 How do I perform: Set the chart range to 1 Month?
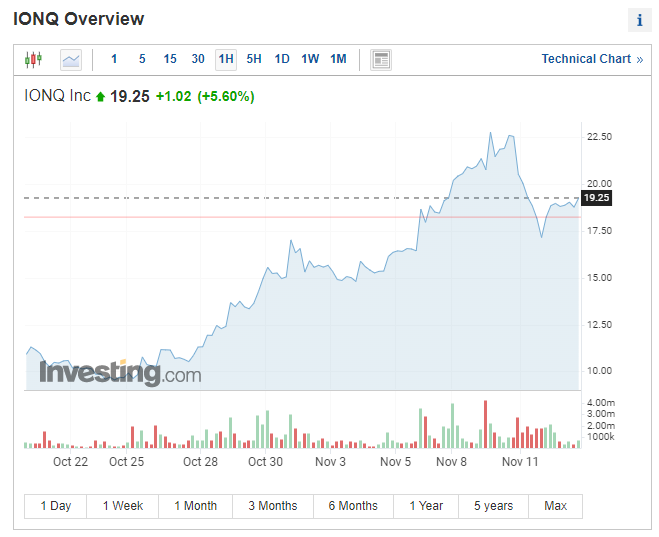(x=195, y=506)
